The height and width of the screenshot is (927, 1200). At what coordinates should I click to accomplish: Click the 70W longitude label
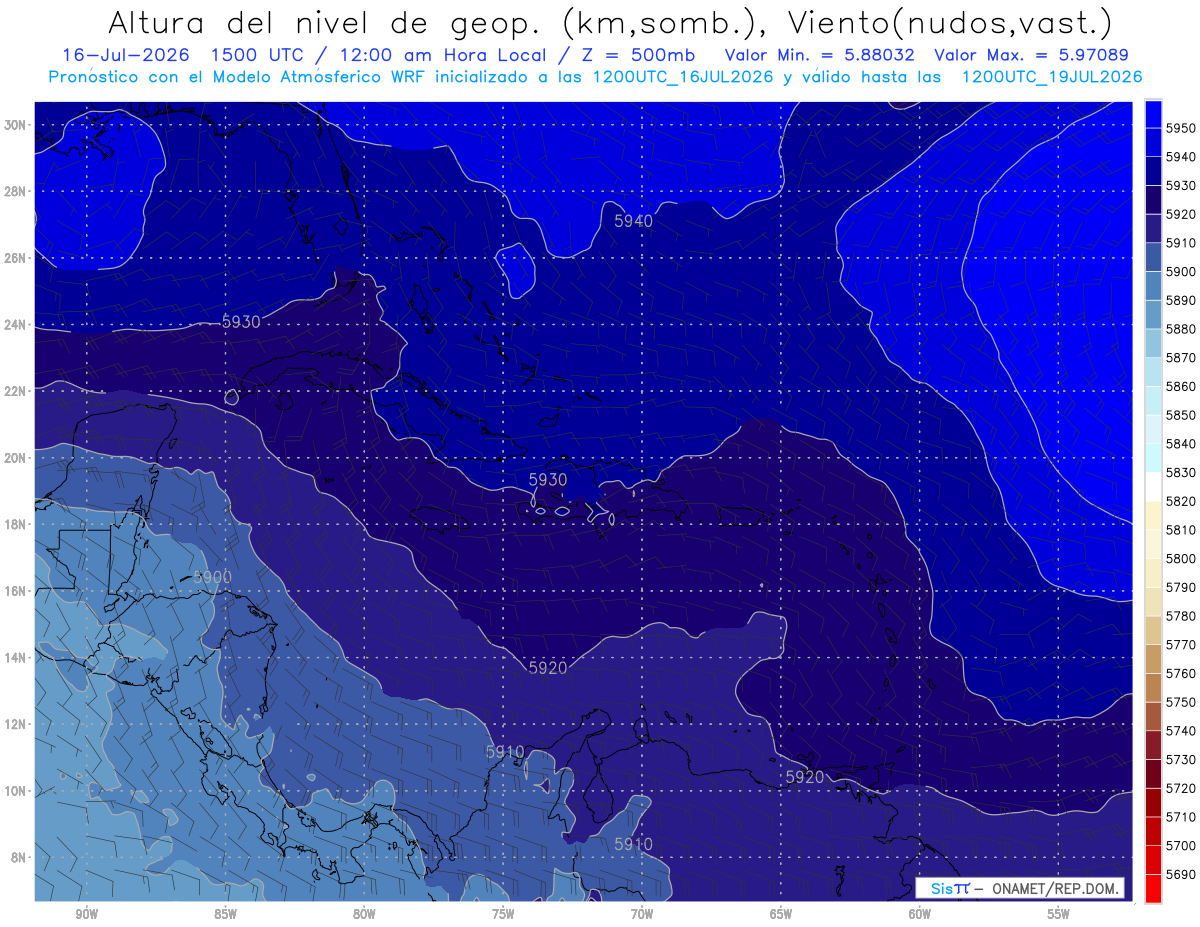pos(642,913)
